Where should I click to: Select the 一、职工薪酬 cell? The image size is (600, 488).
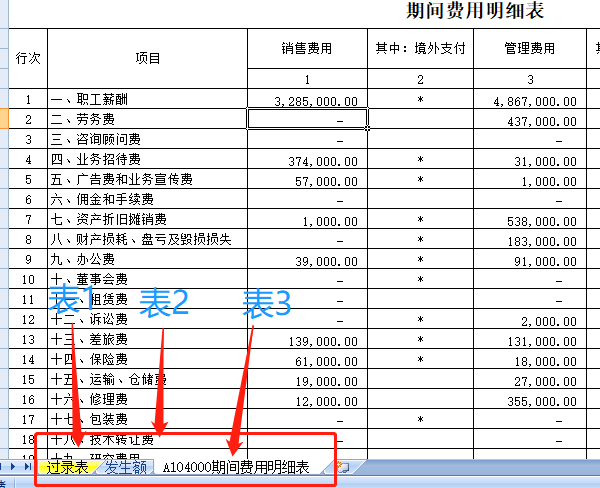pyautogui.click(x=147, y=99)
